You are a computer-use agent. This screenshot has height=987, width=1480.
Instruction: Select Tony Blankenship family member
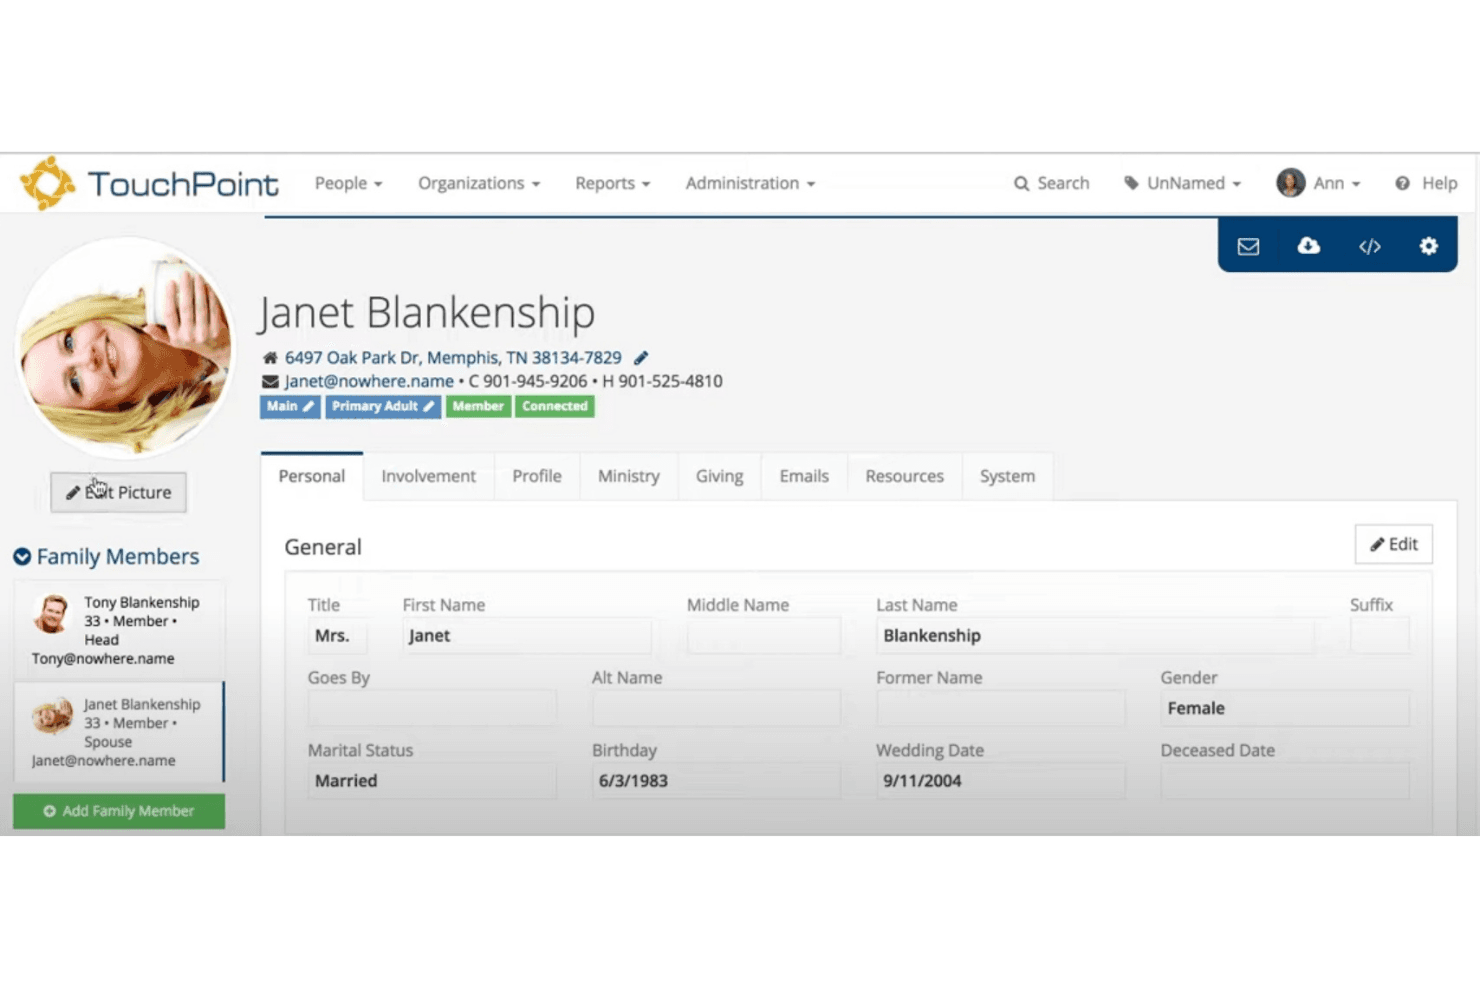point(119,630)
